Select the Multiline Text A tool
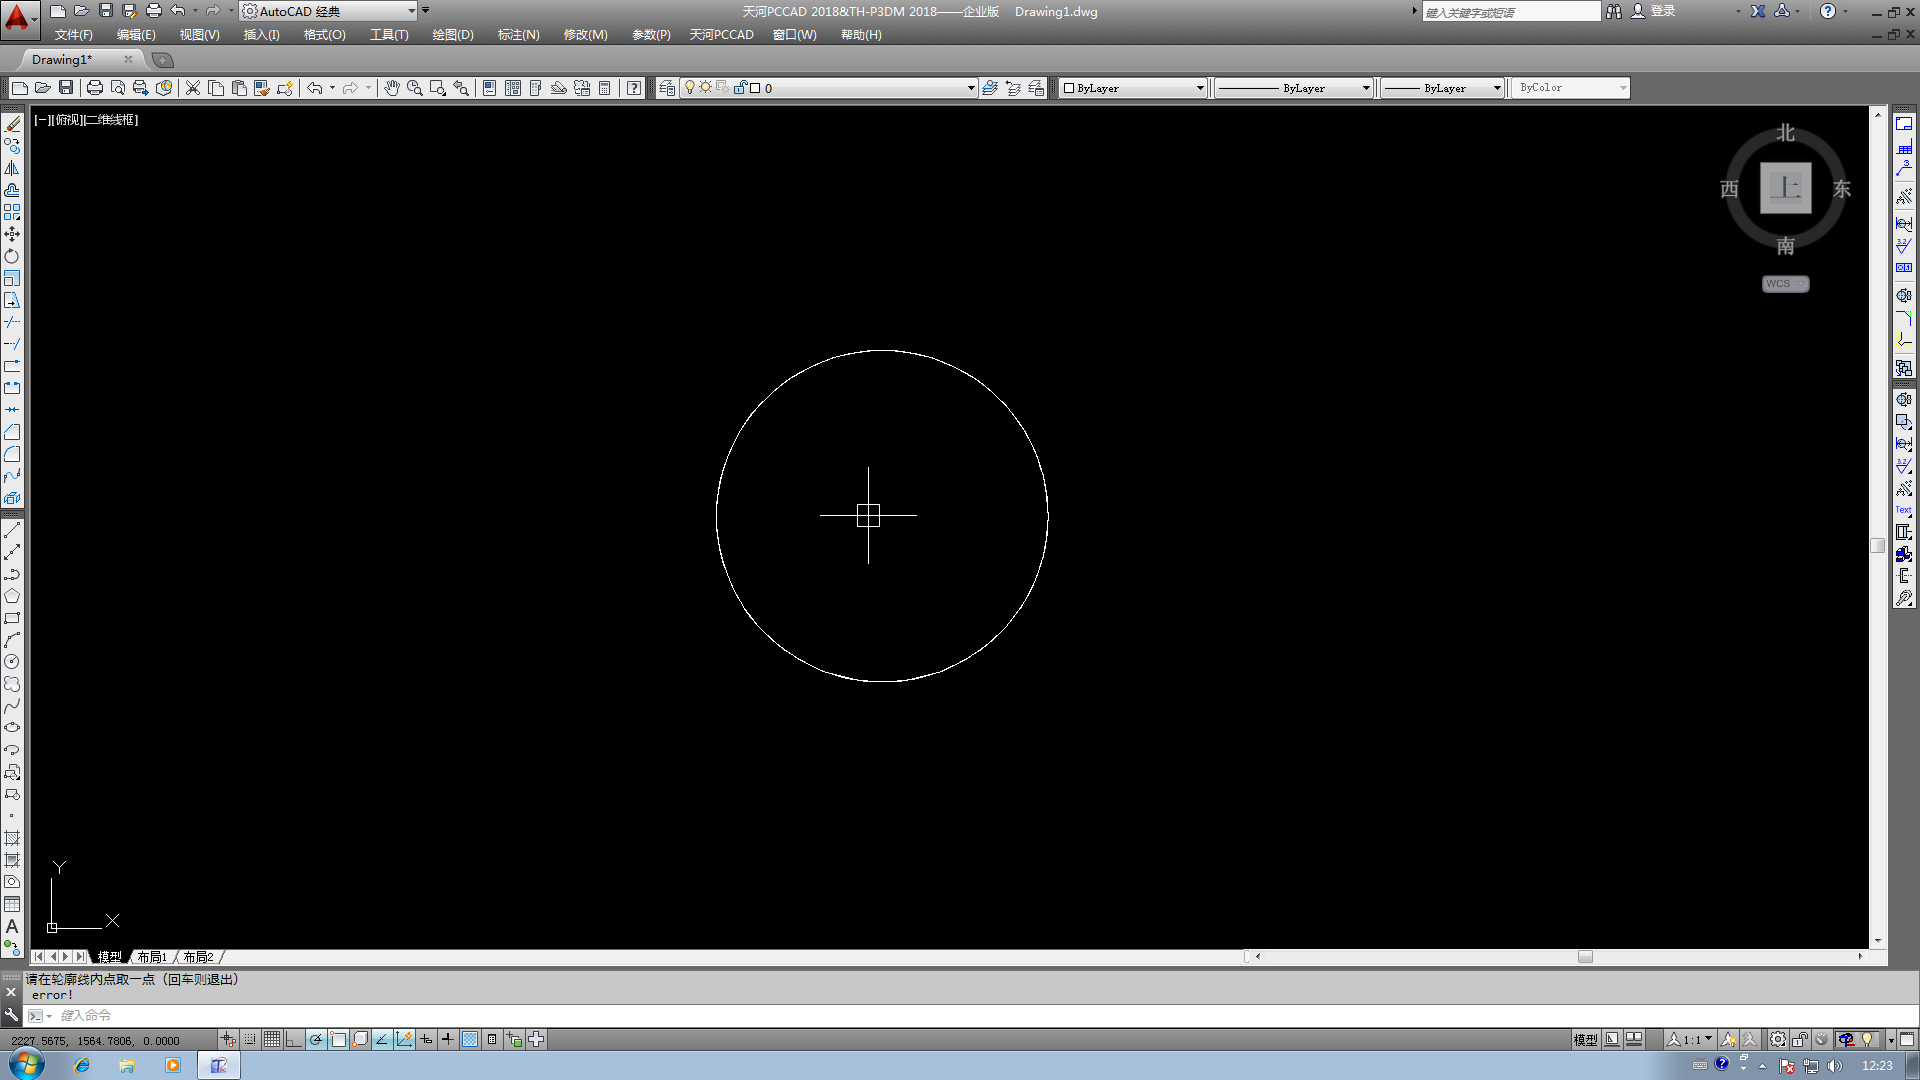 point(12,926)
